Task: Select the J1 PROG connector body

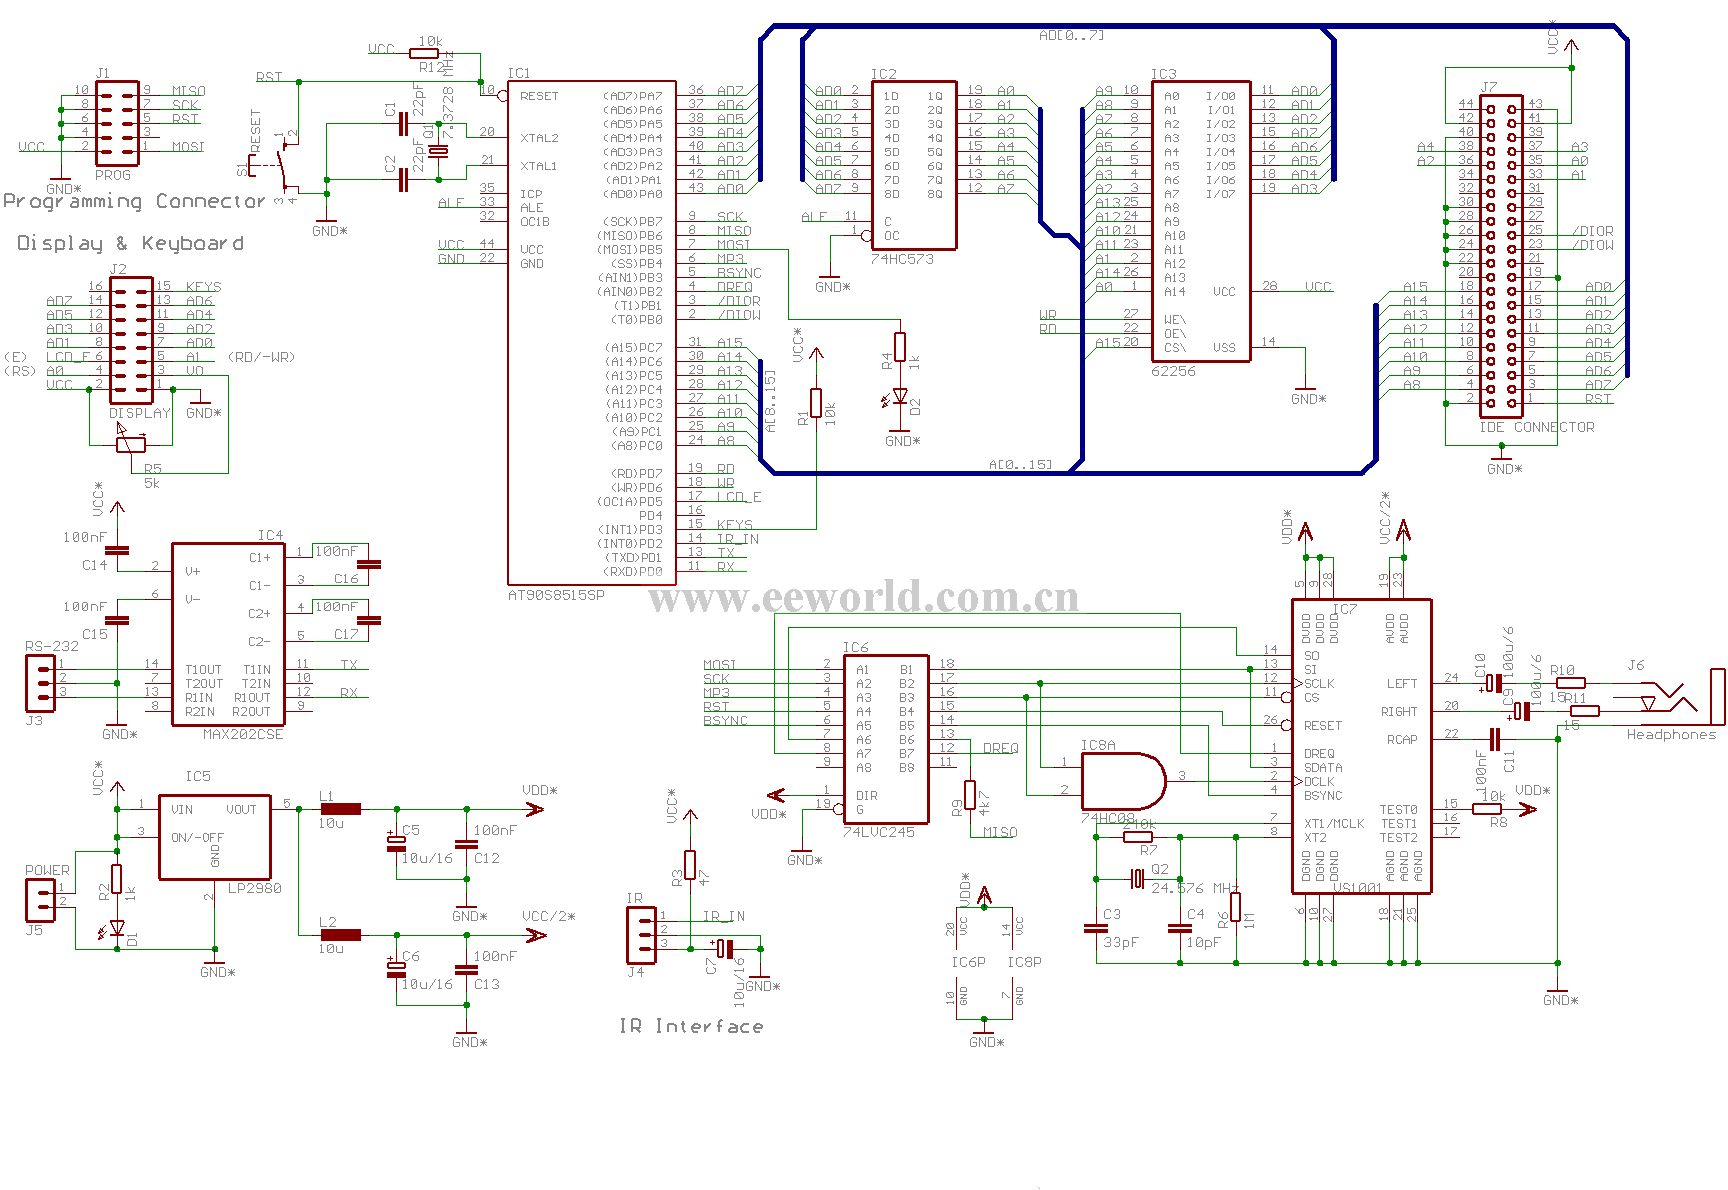Action: 117,124
